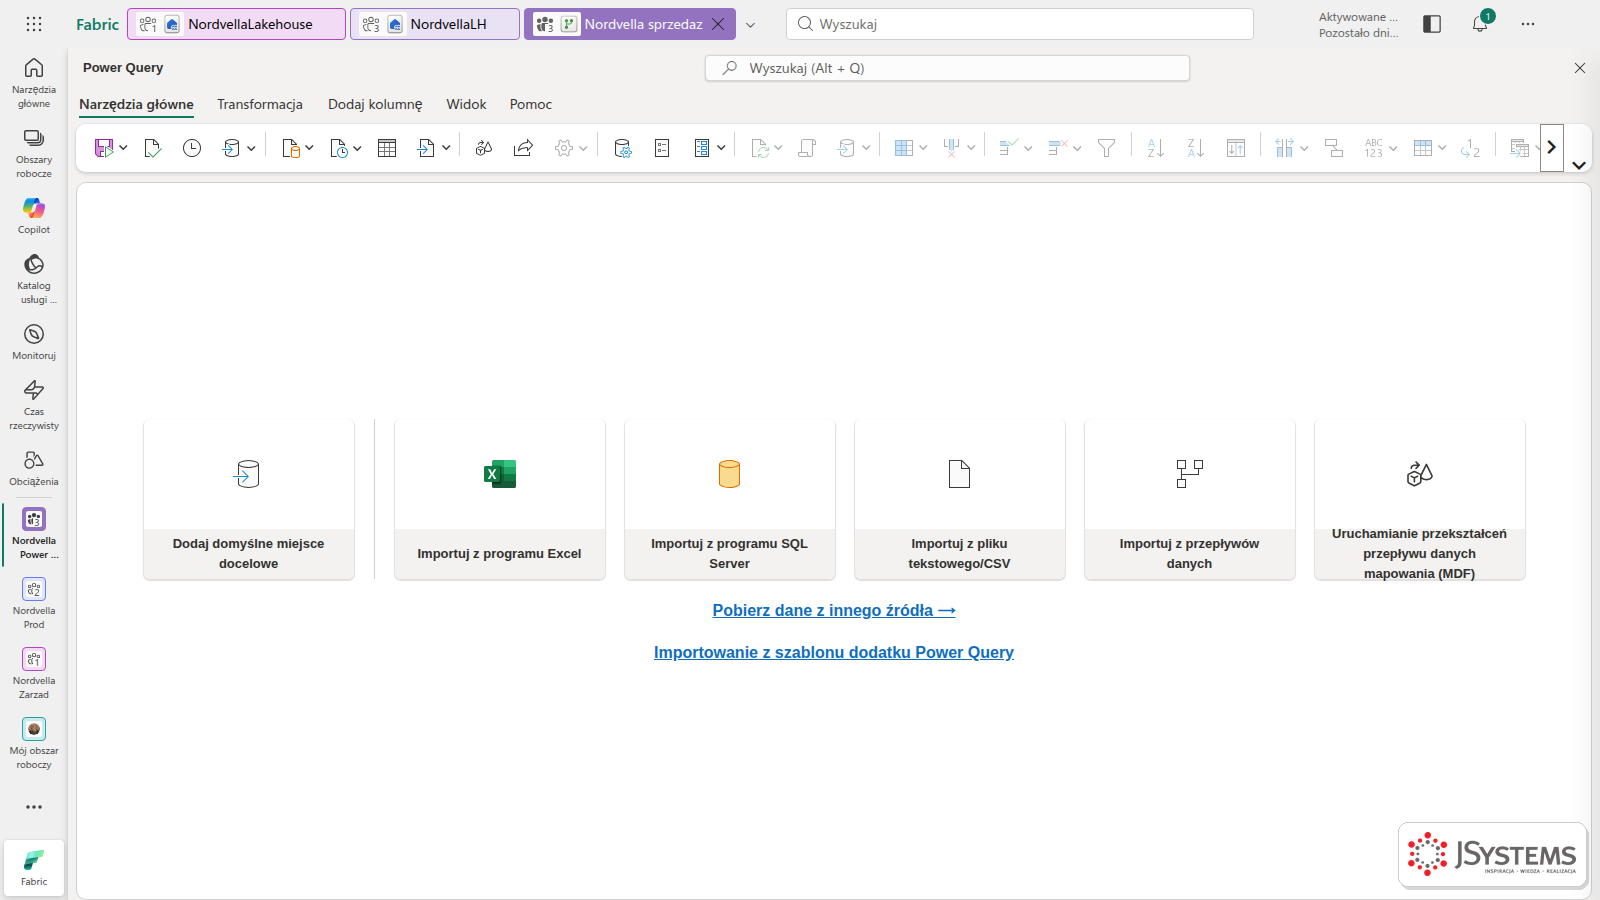Switch to the NordvellaLH tab
Image resolution: width=1600 pixels, height=900 pixels.
435,24
